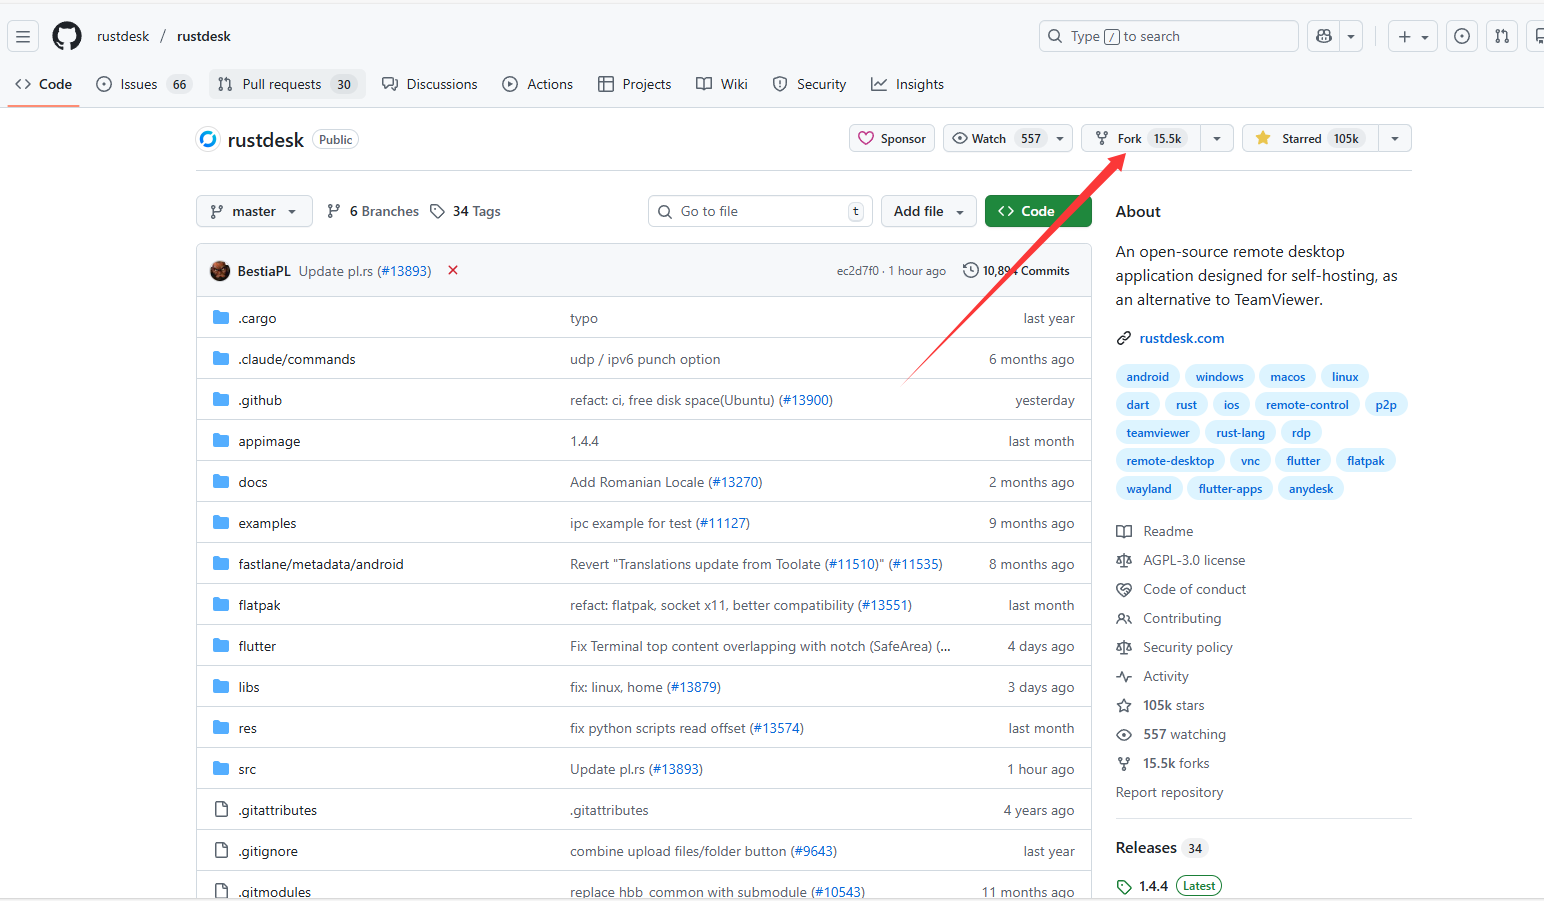
Task: Click the rustdesk owner breadcrumb link
Action: click(x=123, y=36)
